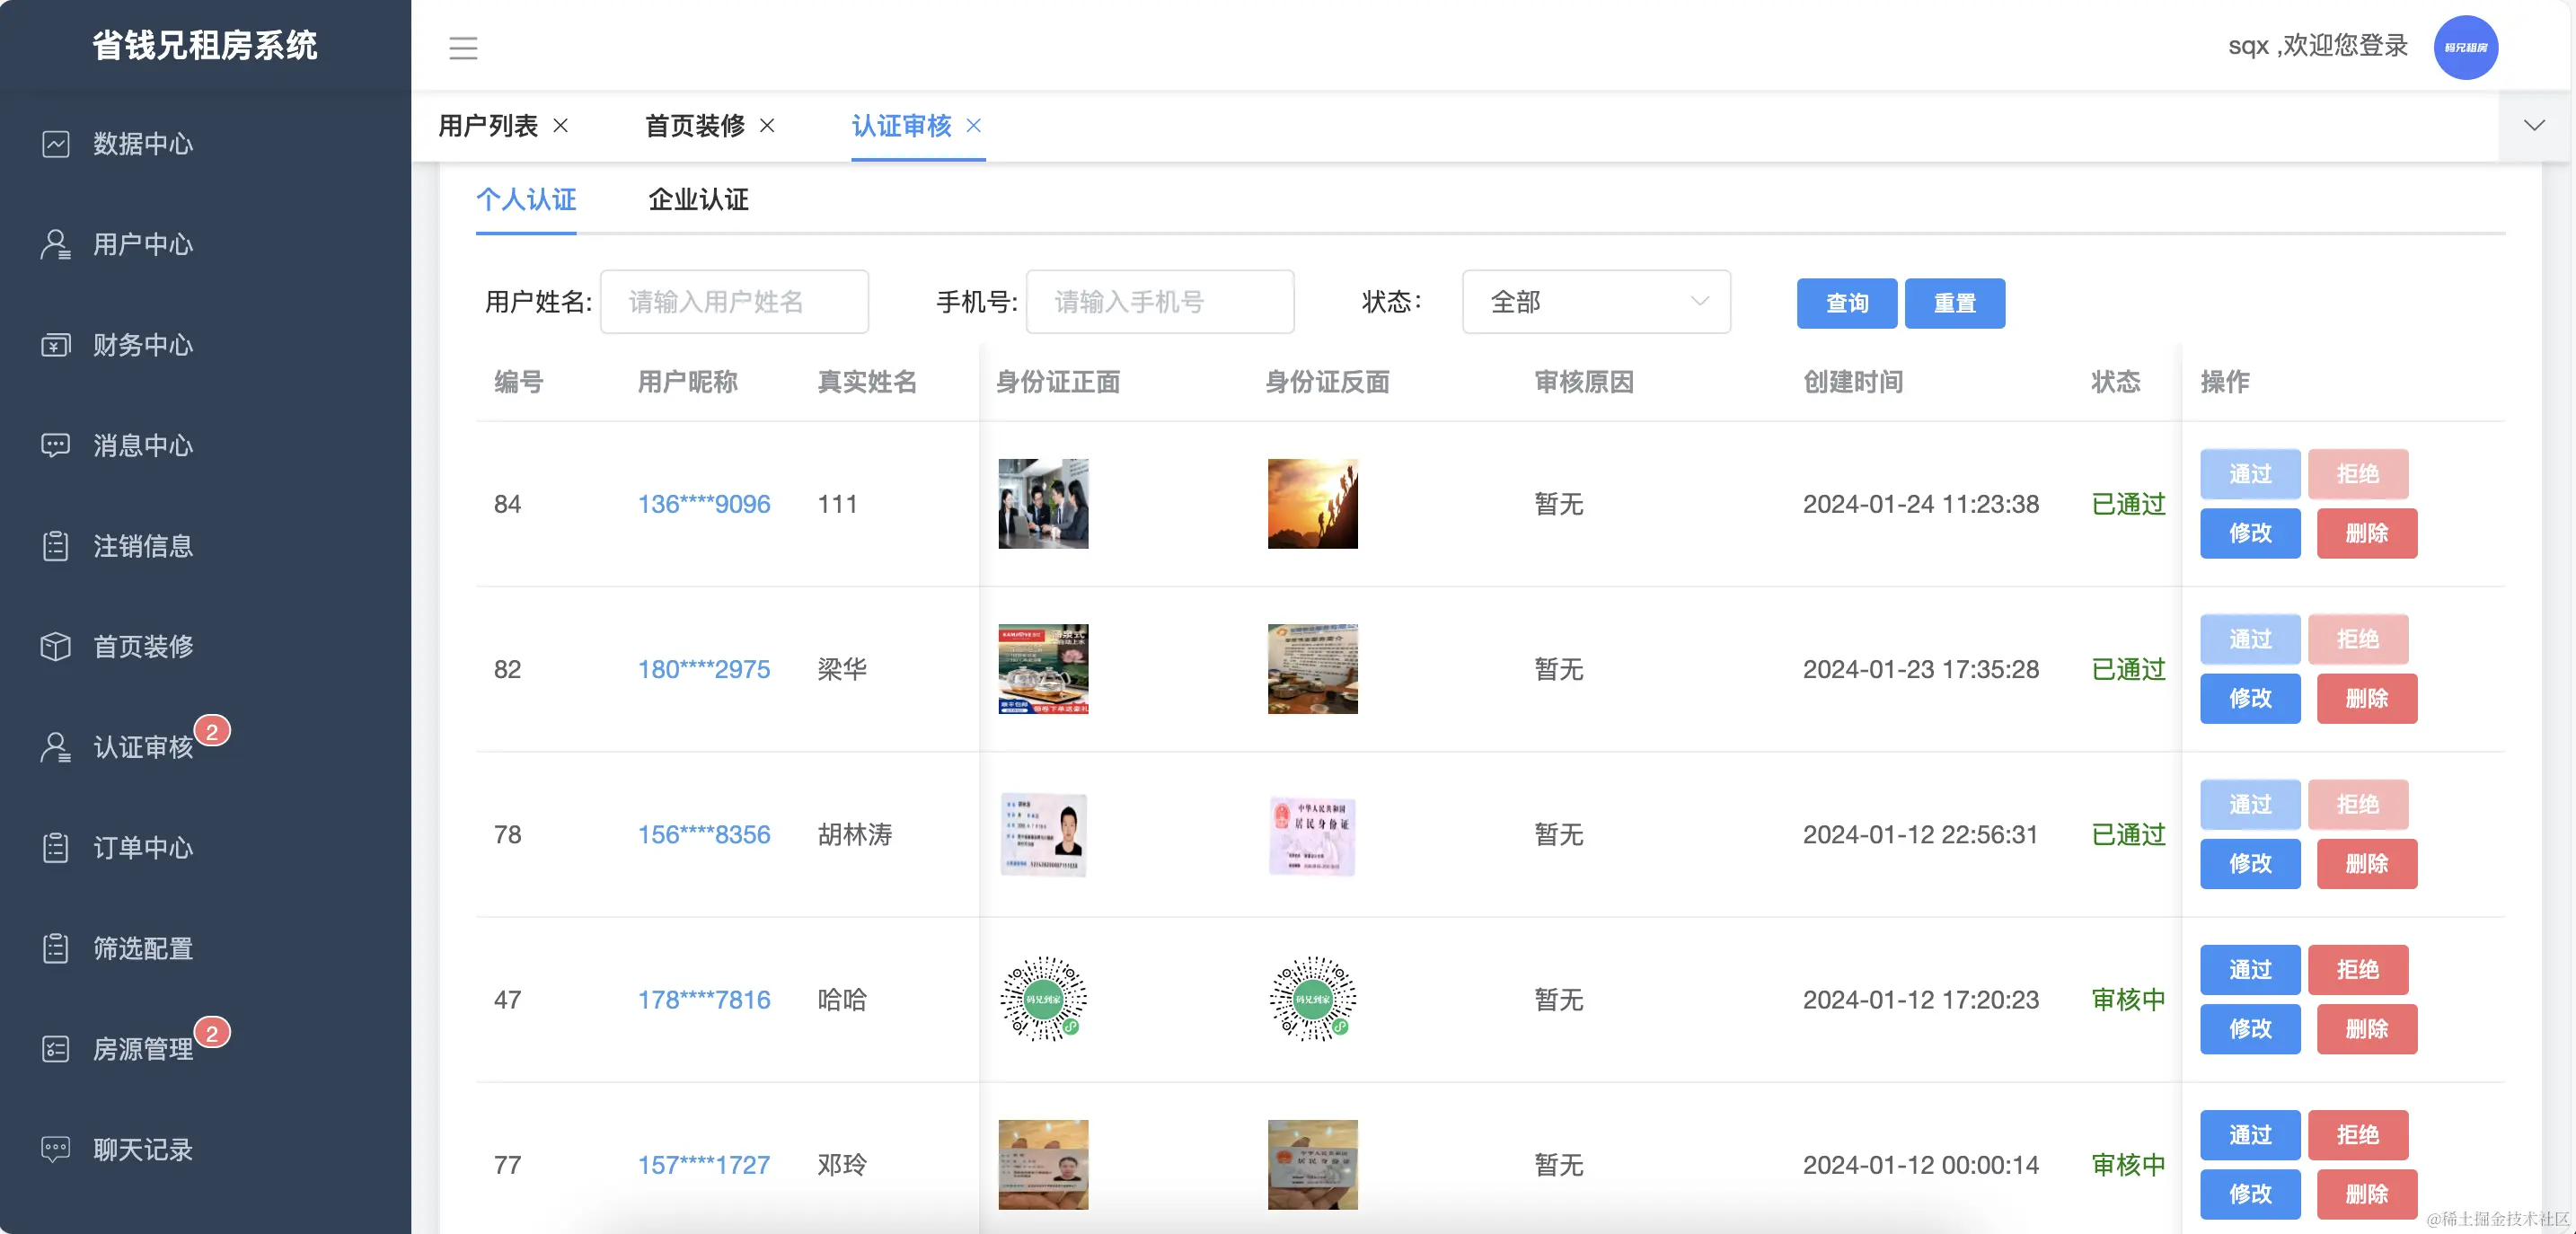
Task: Approve record 47 with 通过 button
Action: tap(2249, 969)
